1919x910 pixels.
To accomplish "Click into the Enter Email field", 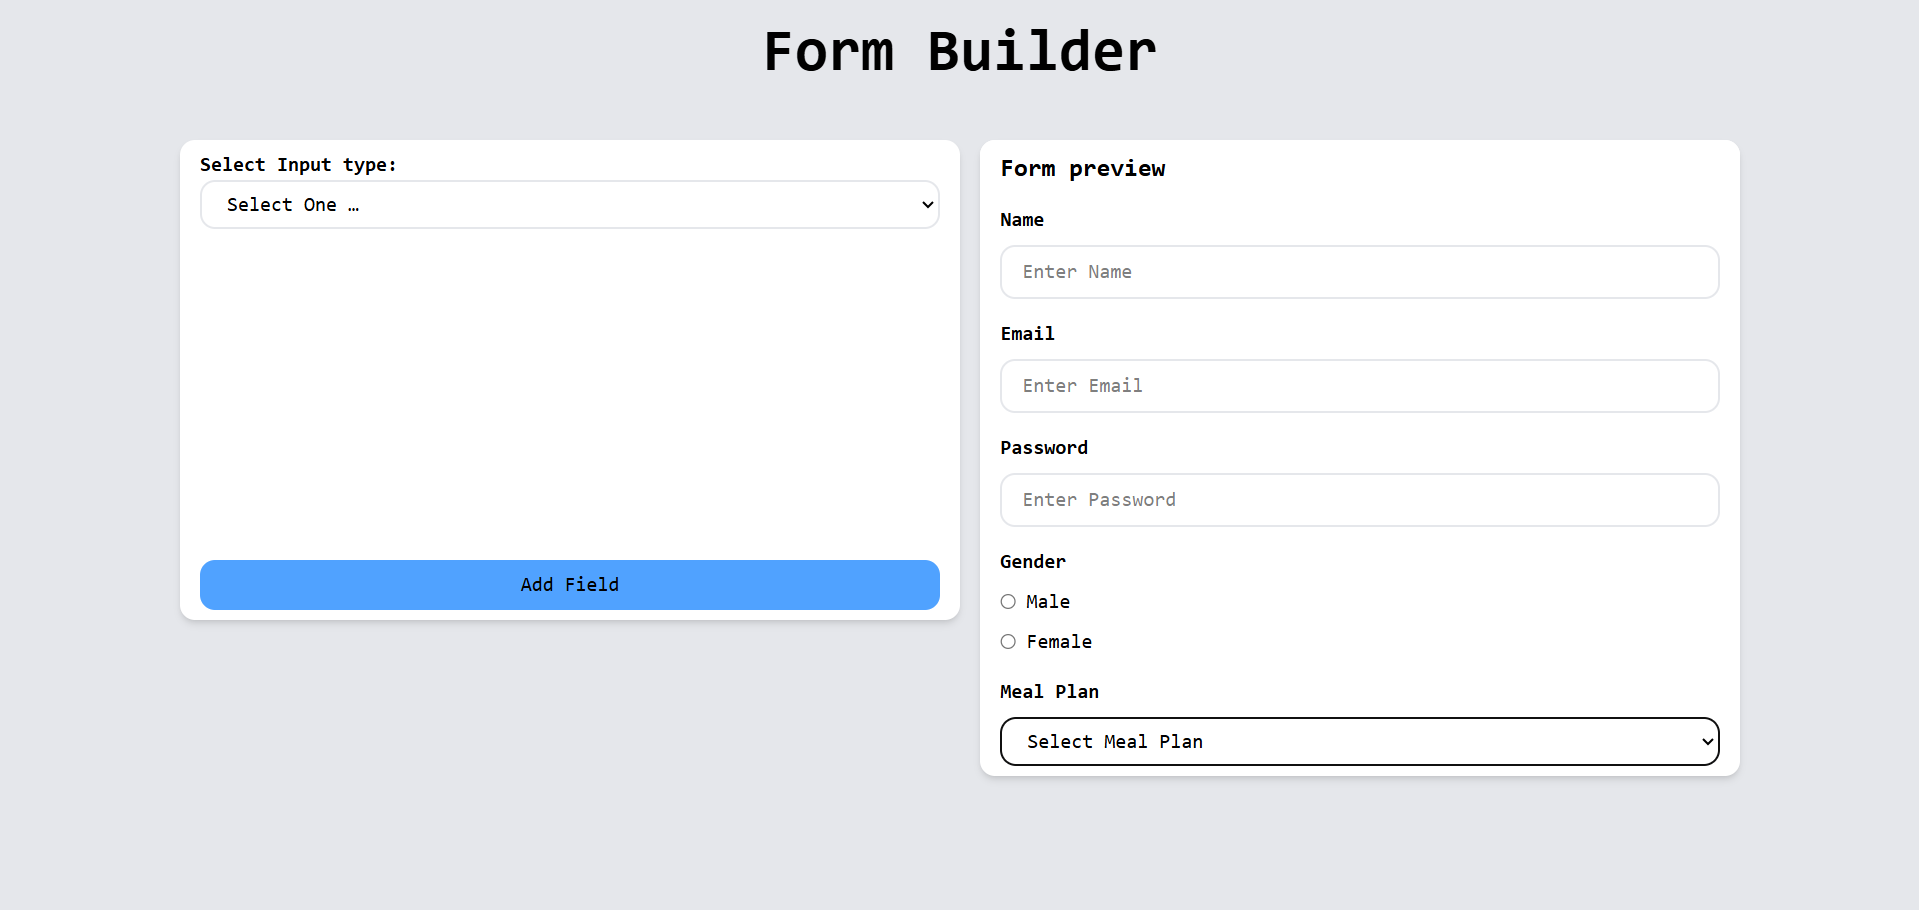I will click(1359, 386).
